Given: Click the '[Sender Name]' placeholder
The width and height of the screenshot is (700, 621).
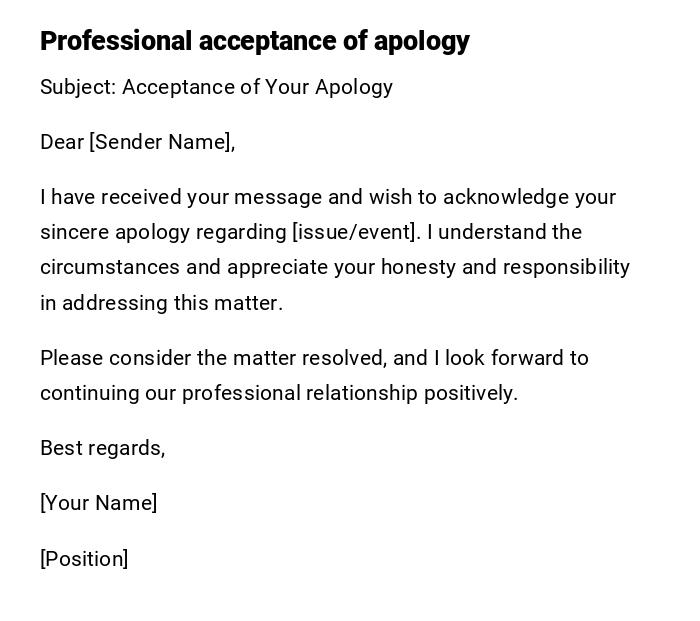Looking at the screenshot, I should tap(161, 142).
